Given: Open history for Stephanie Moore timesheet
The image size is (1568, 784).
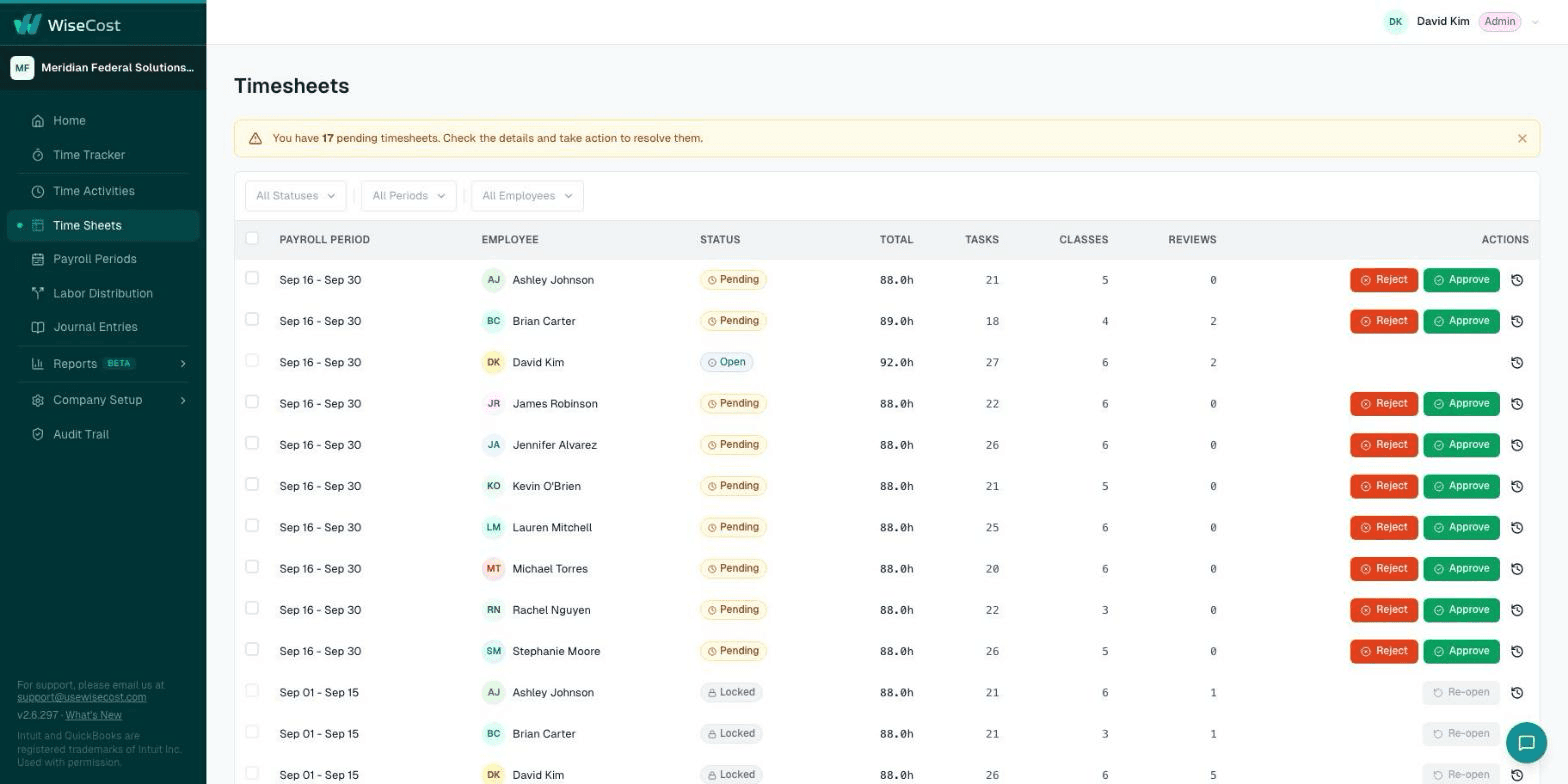Looking at the screenshot, I should click(x=1517, y=651).
